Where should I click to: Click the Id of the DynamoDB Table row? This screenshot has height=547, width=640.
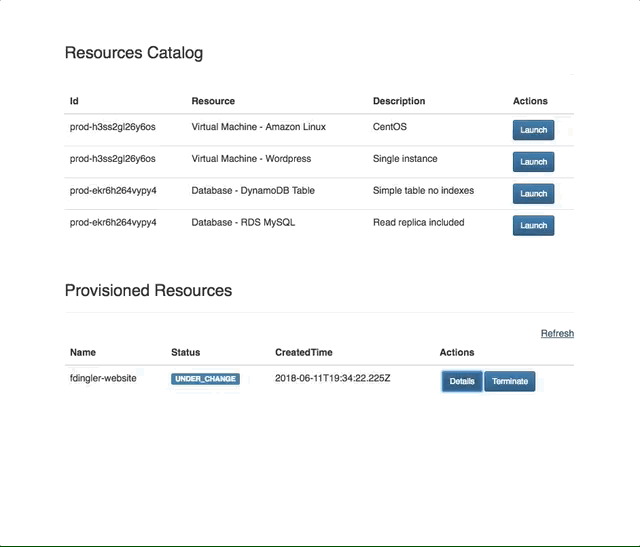(113, 191)
